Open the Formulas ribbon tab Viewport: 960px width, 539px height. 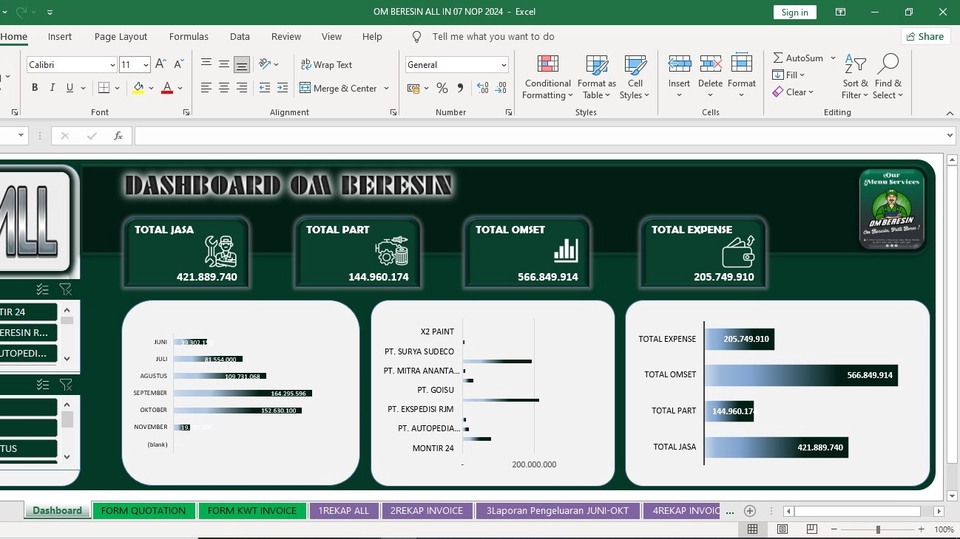pos(188,37)
